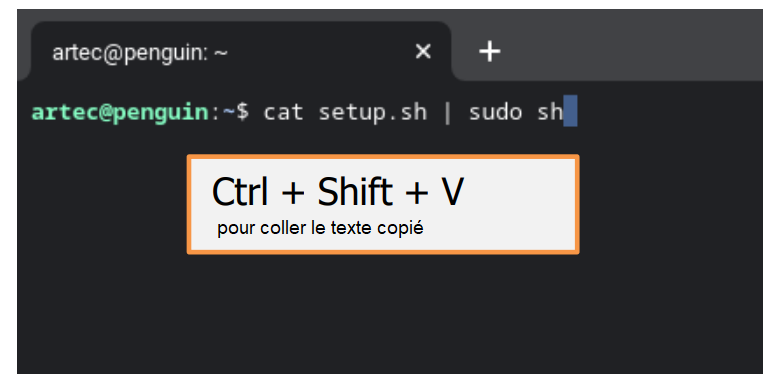
Task: Click the word cat in command line
Action: pyautogui.click(x=282, y=112)
